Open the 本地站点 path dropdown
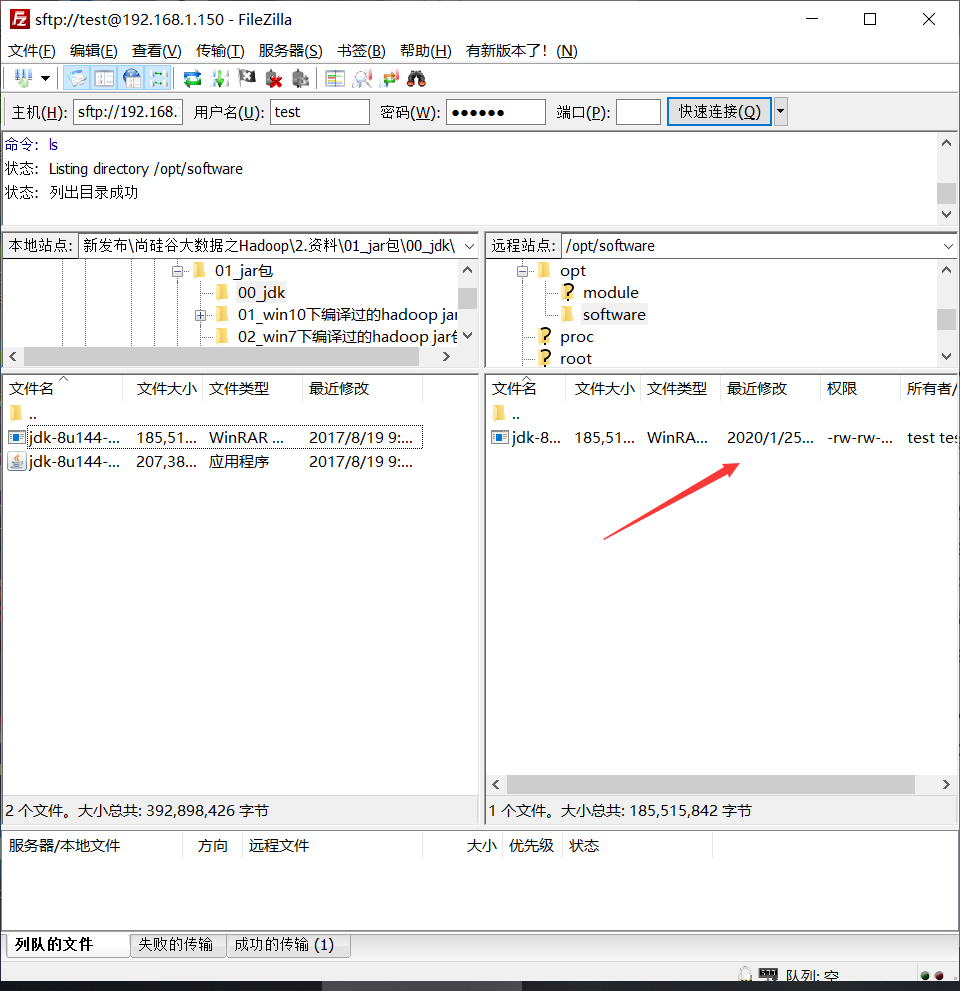The height and width of the screenshot is (991, 960). coord(470,246)
